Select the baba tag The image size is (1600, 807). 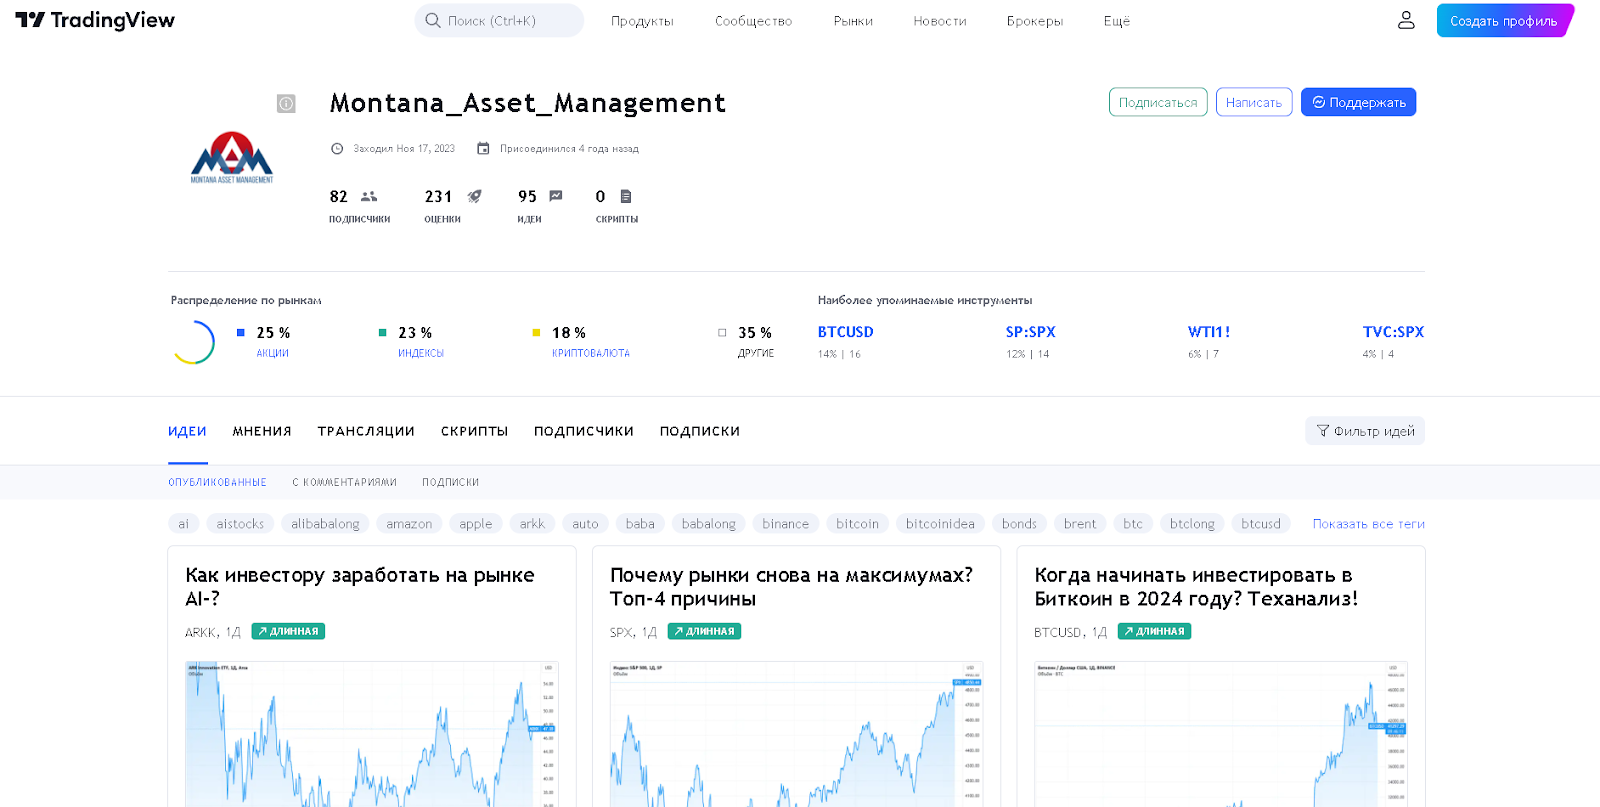pos(640,523)
